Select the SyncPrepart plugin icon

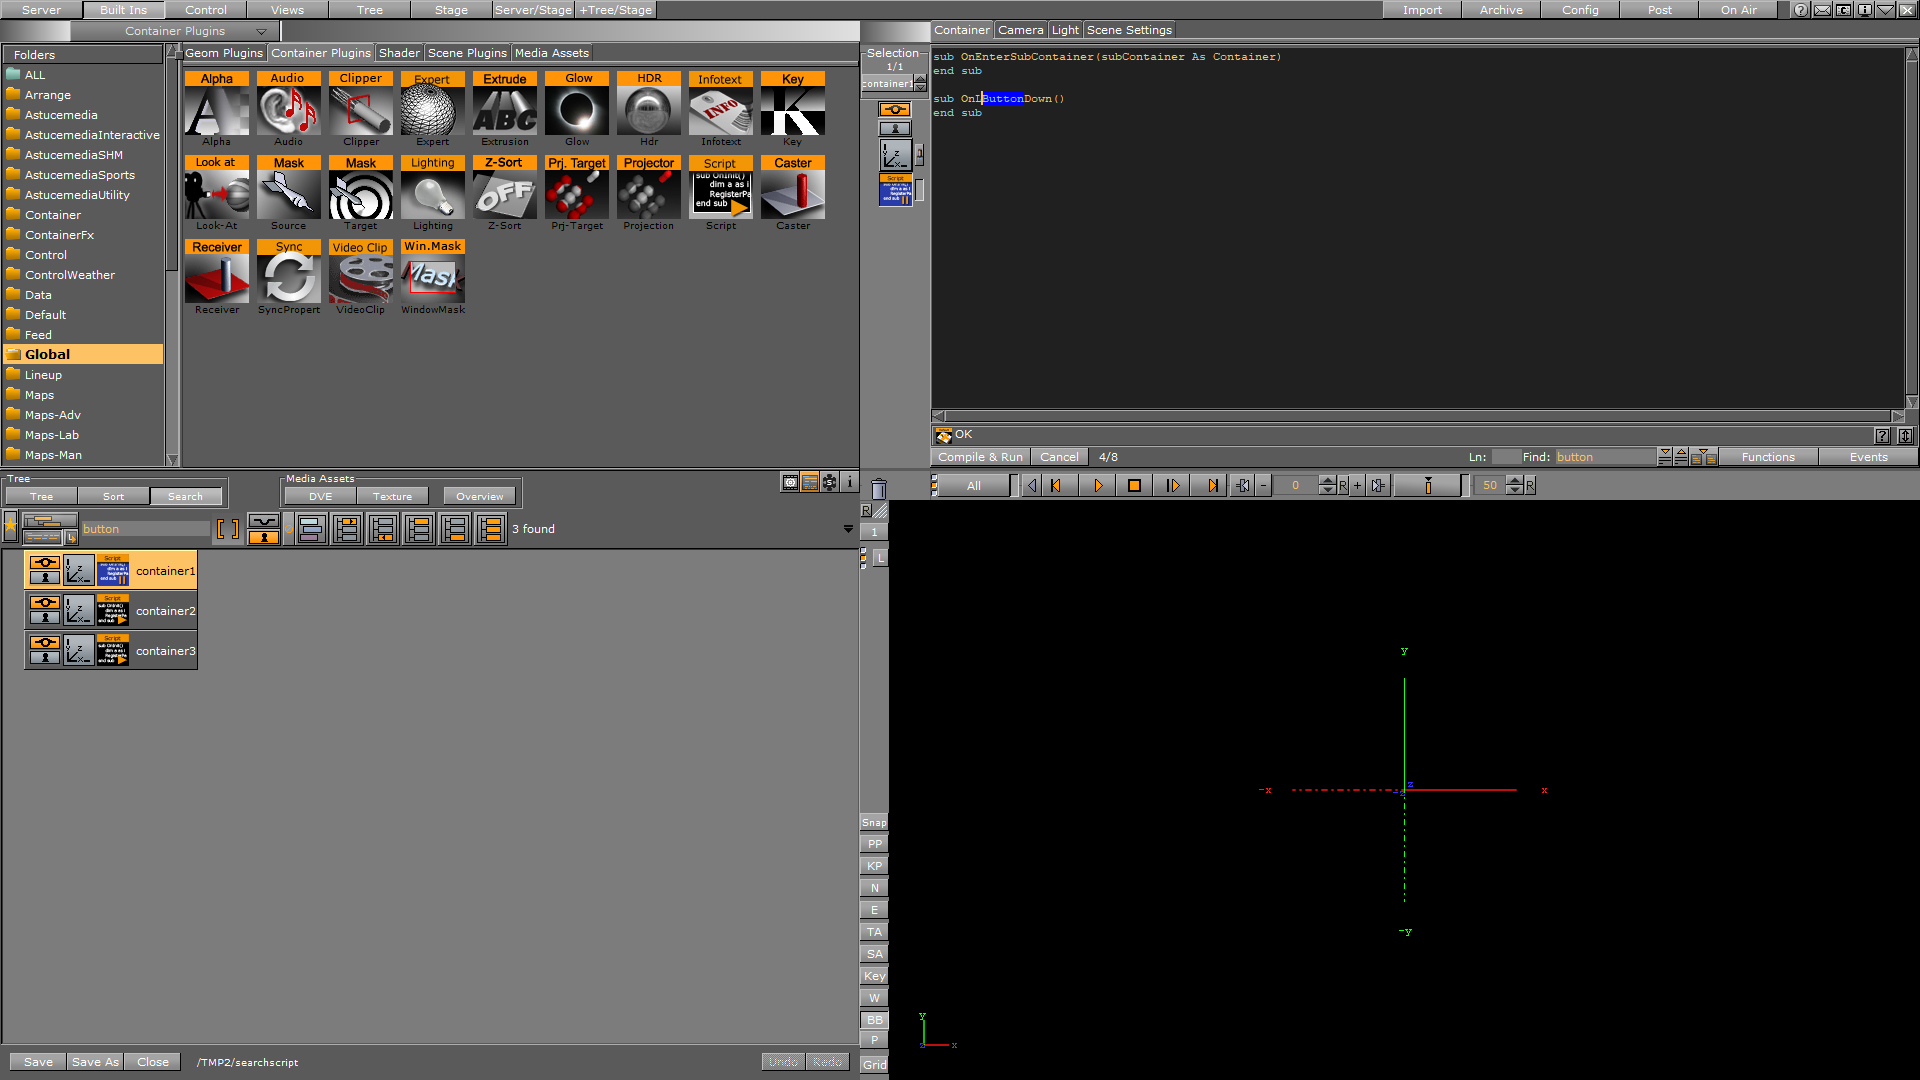287,278
